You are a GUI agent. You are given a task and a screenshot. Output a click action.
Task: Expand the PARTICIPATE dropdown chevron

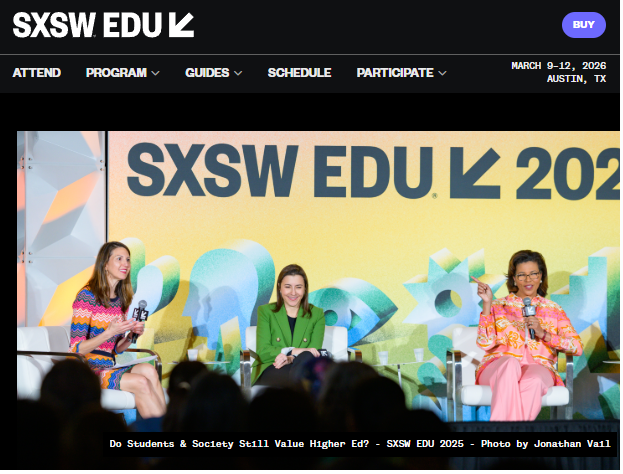tap(442, 73)
